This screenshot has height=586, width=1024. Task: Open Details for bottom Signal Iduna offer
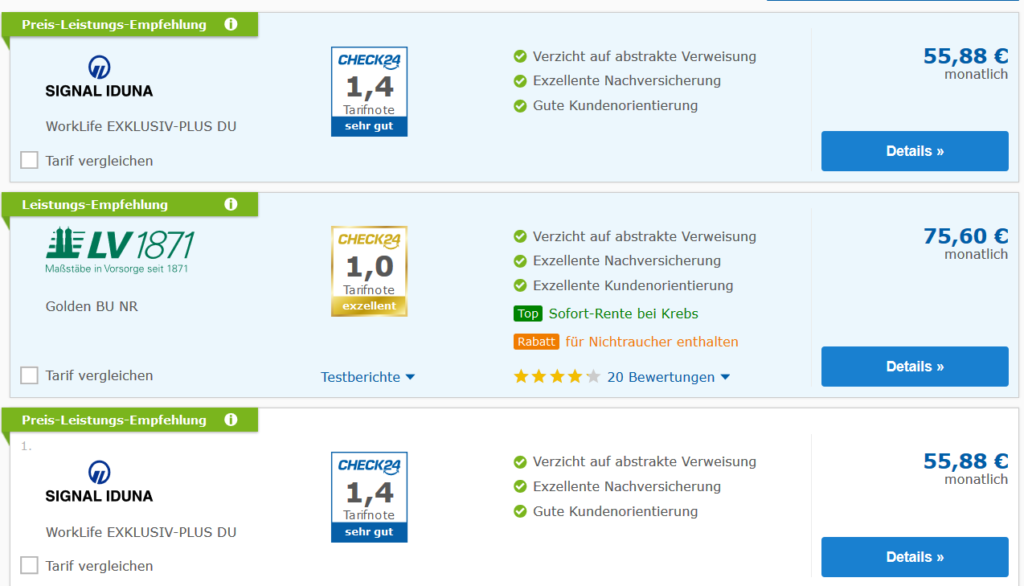914,557
